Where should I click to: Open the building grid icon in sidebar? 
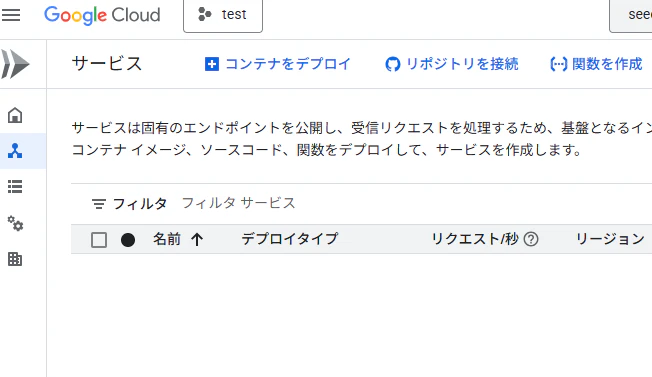[15, 259]
